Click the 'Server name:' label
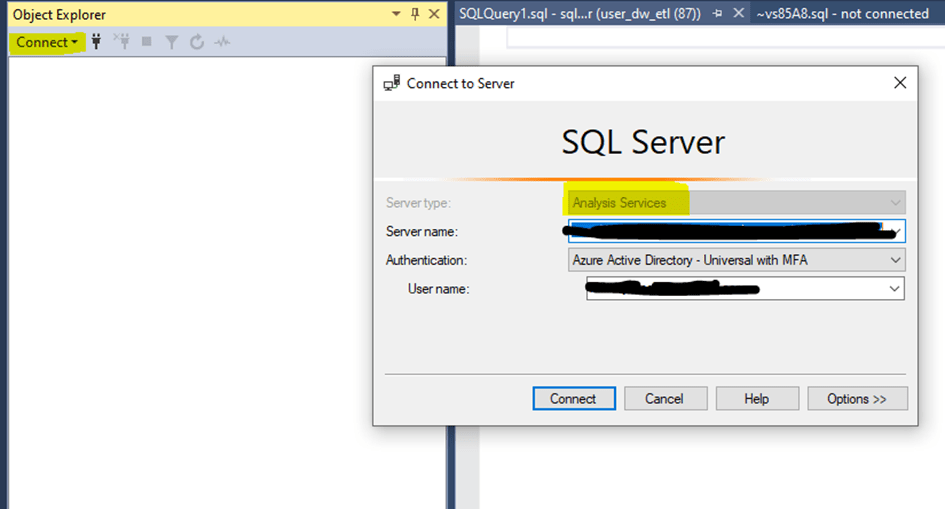Image resolution: width=945 pixels, height=509 pixels. click(422, 231)
